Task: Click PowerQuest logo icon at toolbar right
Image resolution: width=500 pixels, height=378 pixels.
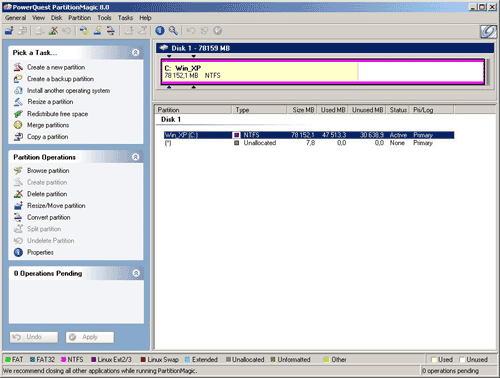Action: tap(488, 31)
